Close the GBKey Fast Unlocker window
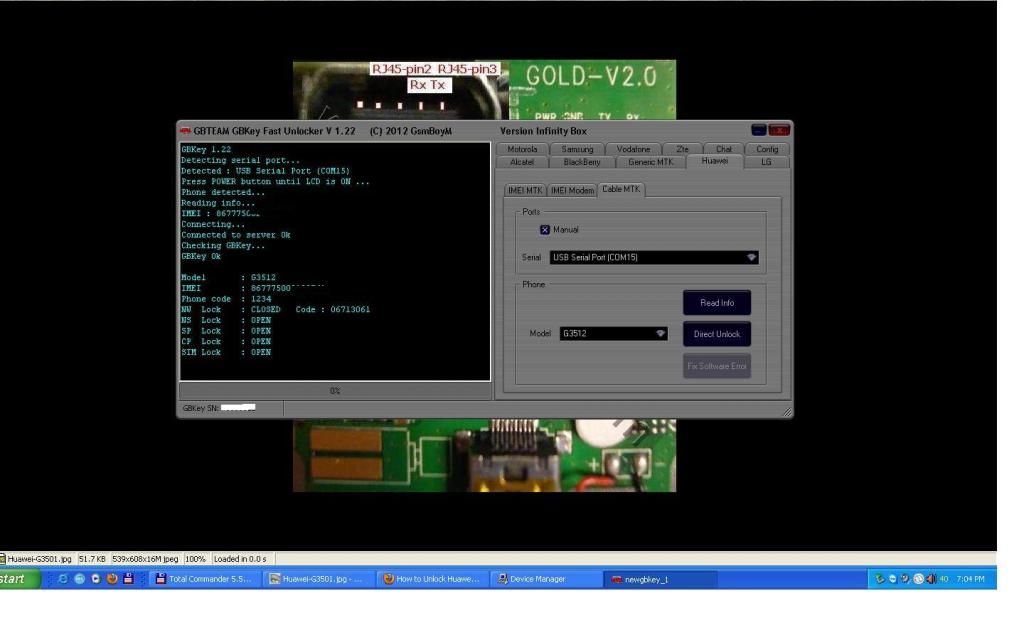This screenshot has height=640, width=1024. (779, 131)
